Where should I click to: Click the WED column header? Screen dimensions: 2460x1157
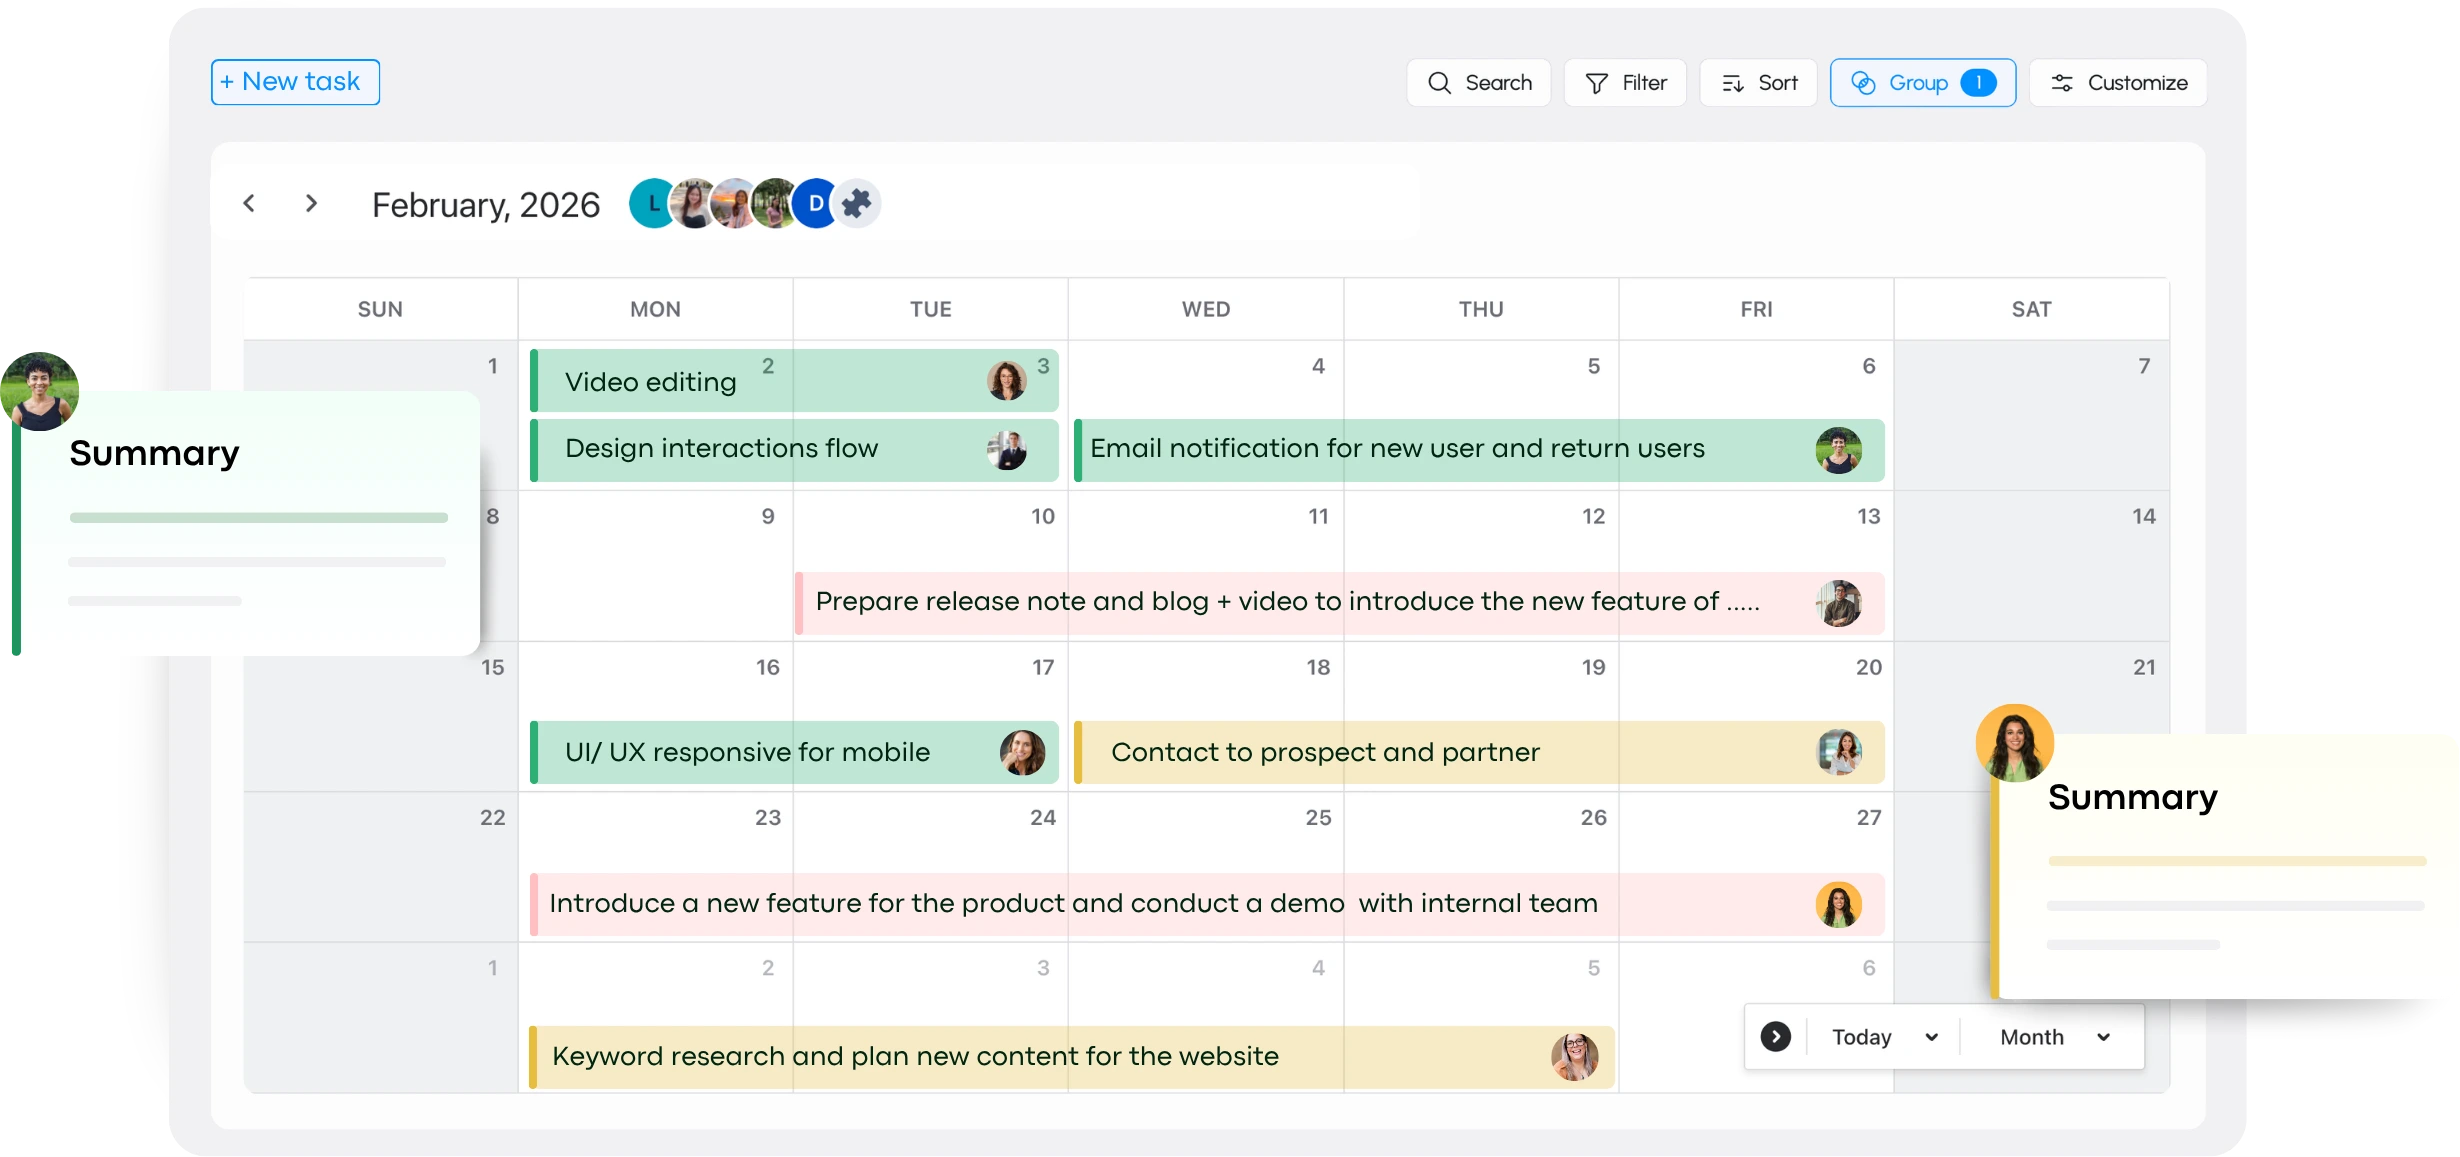click(x=1205, y=309)
